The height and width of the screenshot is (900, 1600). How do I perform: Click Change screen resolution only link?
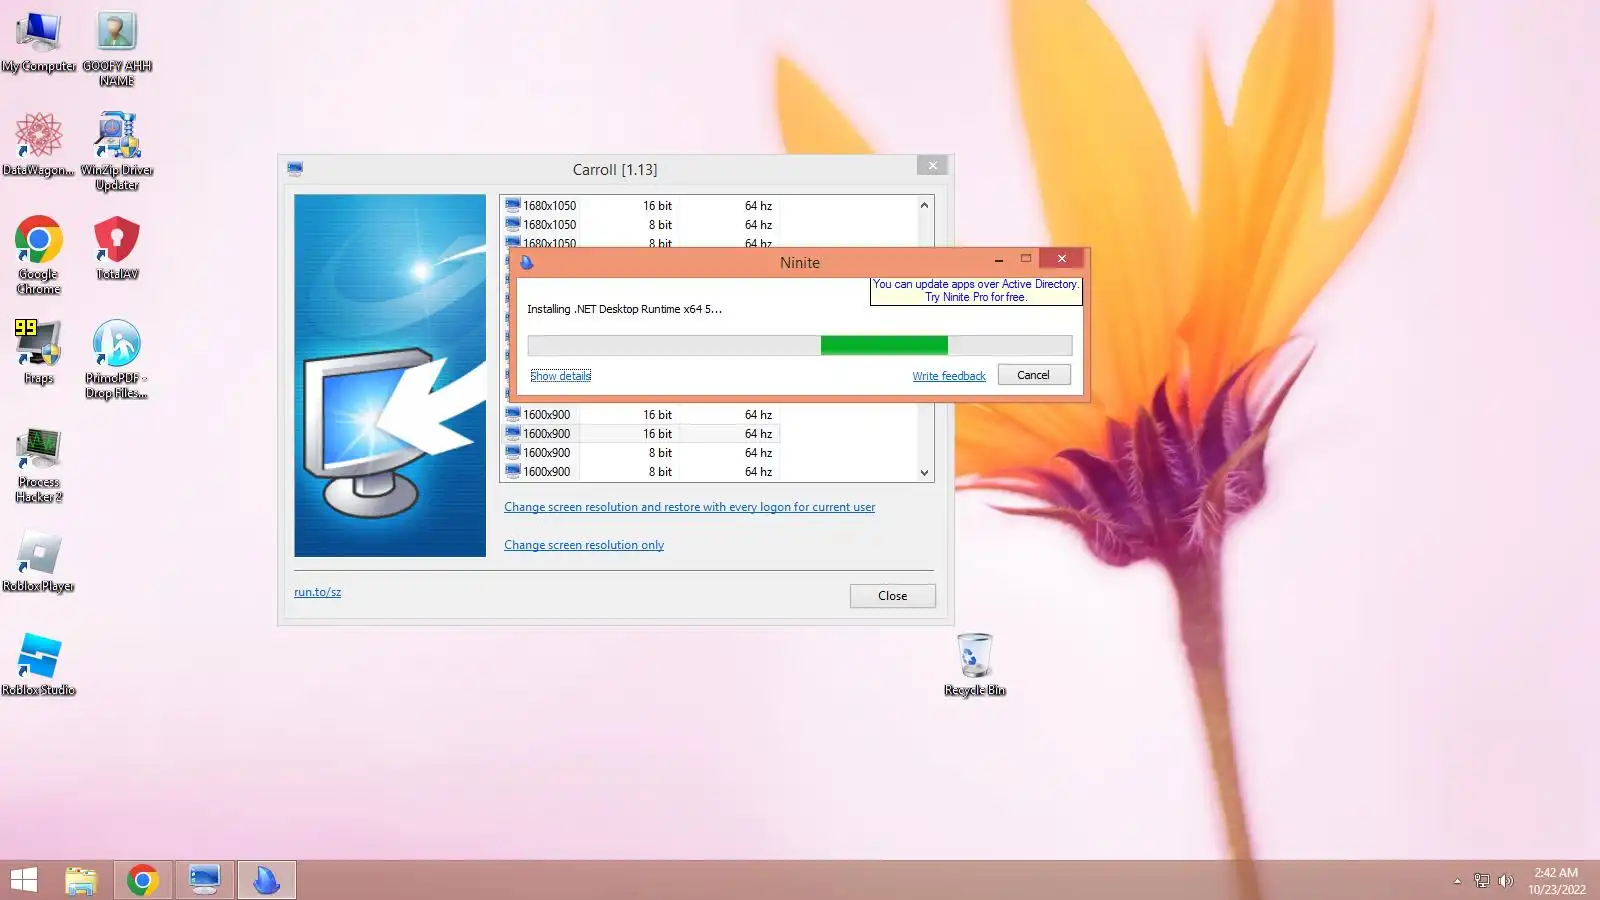584,545
